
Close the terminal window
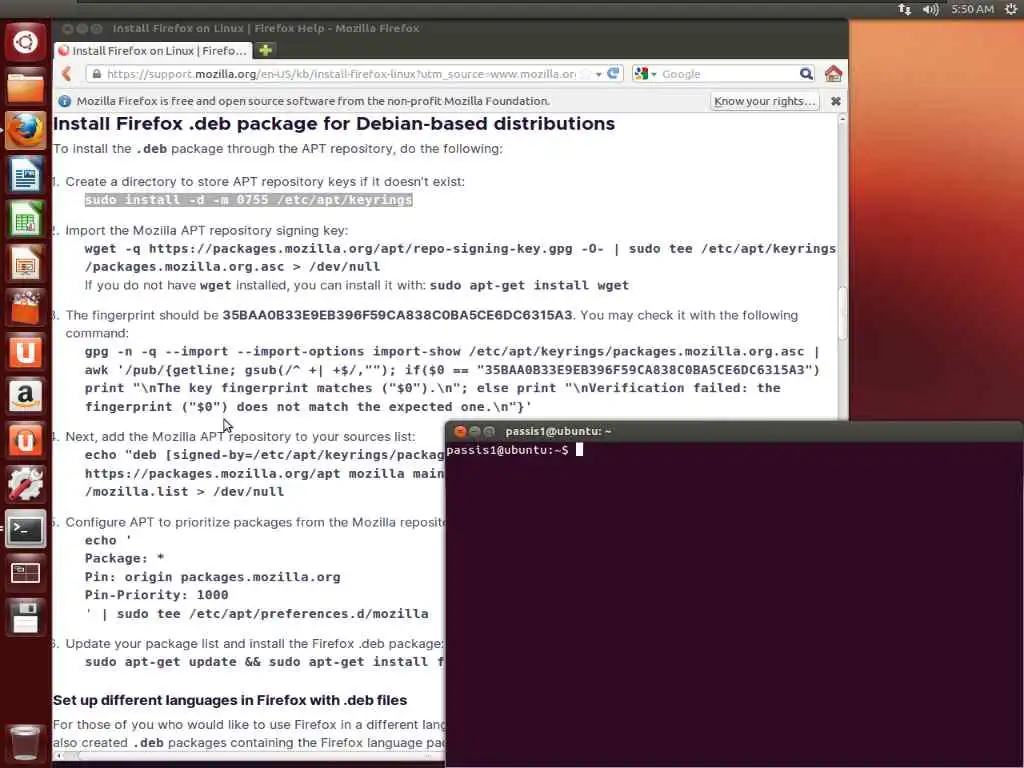460,431
